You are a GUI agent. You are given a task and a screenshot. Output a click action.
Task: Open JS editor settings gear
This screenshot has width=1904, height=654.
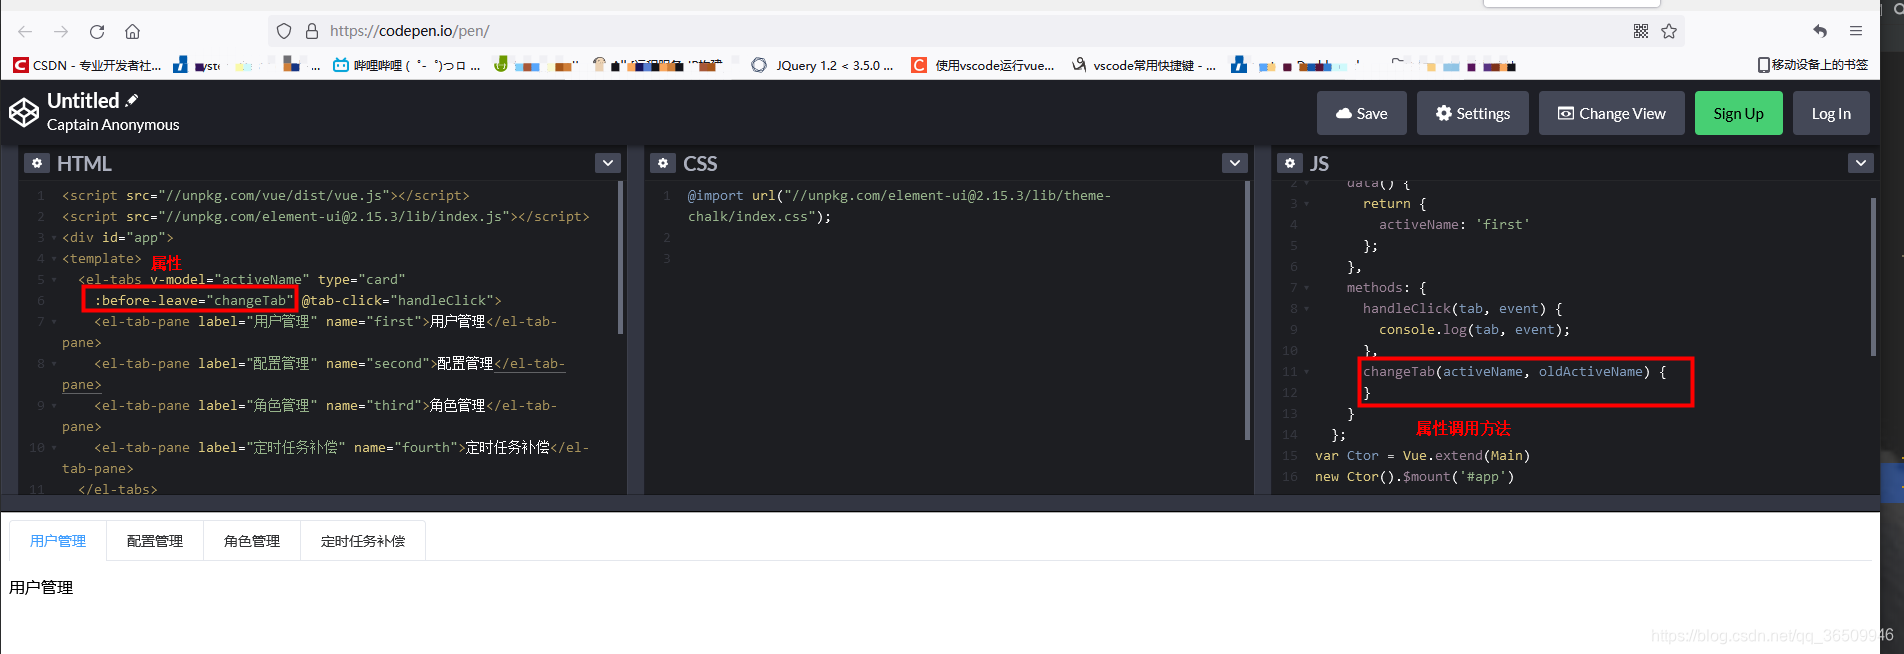(1290, 163)
